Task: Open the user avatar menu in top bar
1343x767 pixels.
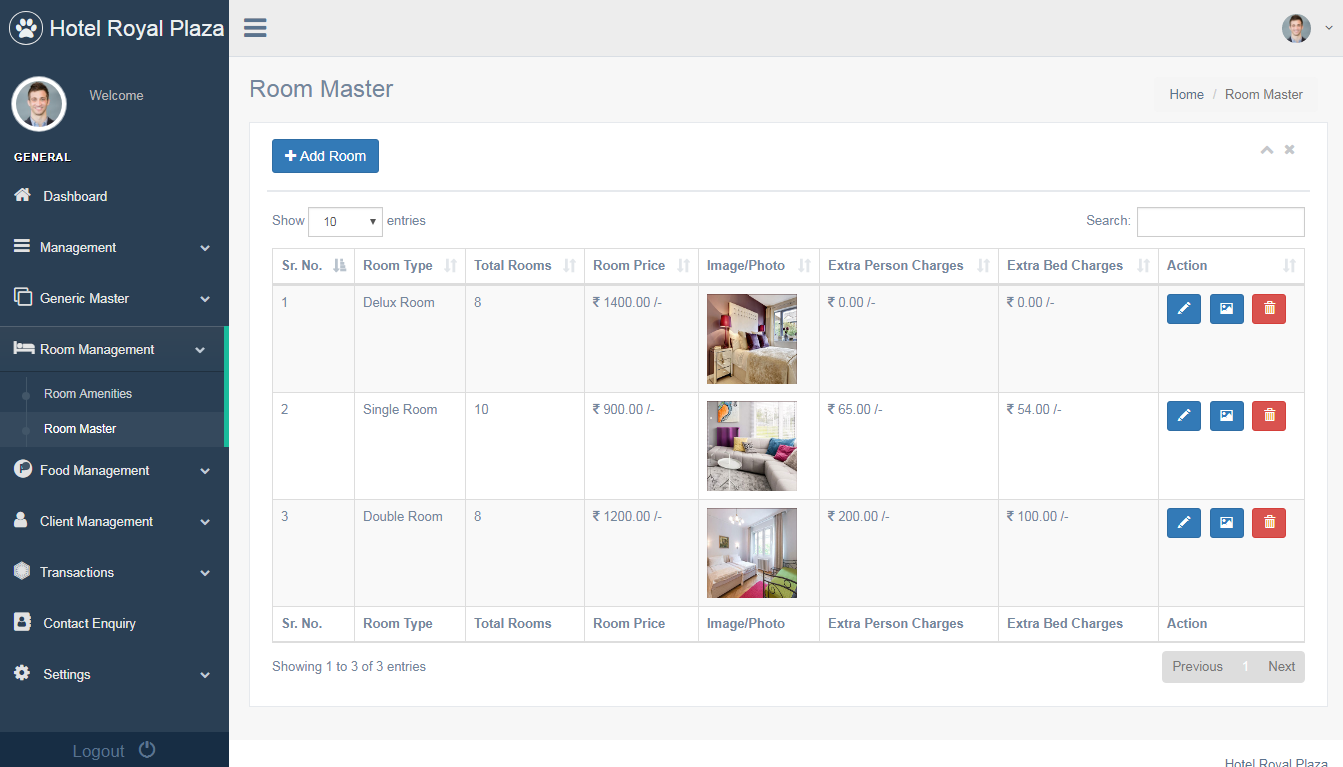Action: (x=1296, y=28)
